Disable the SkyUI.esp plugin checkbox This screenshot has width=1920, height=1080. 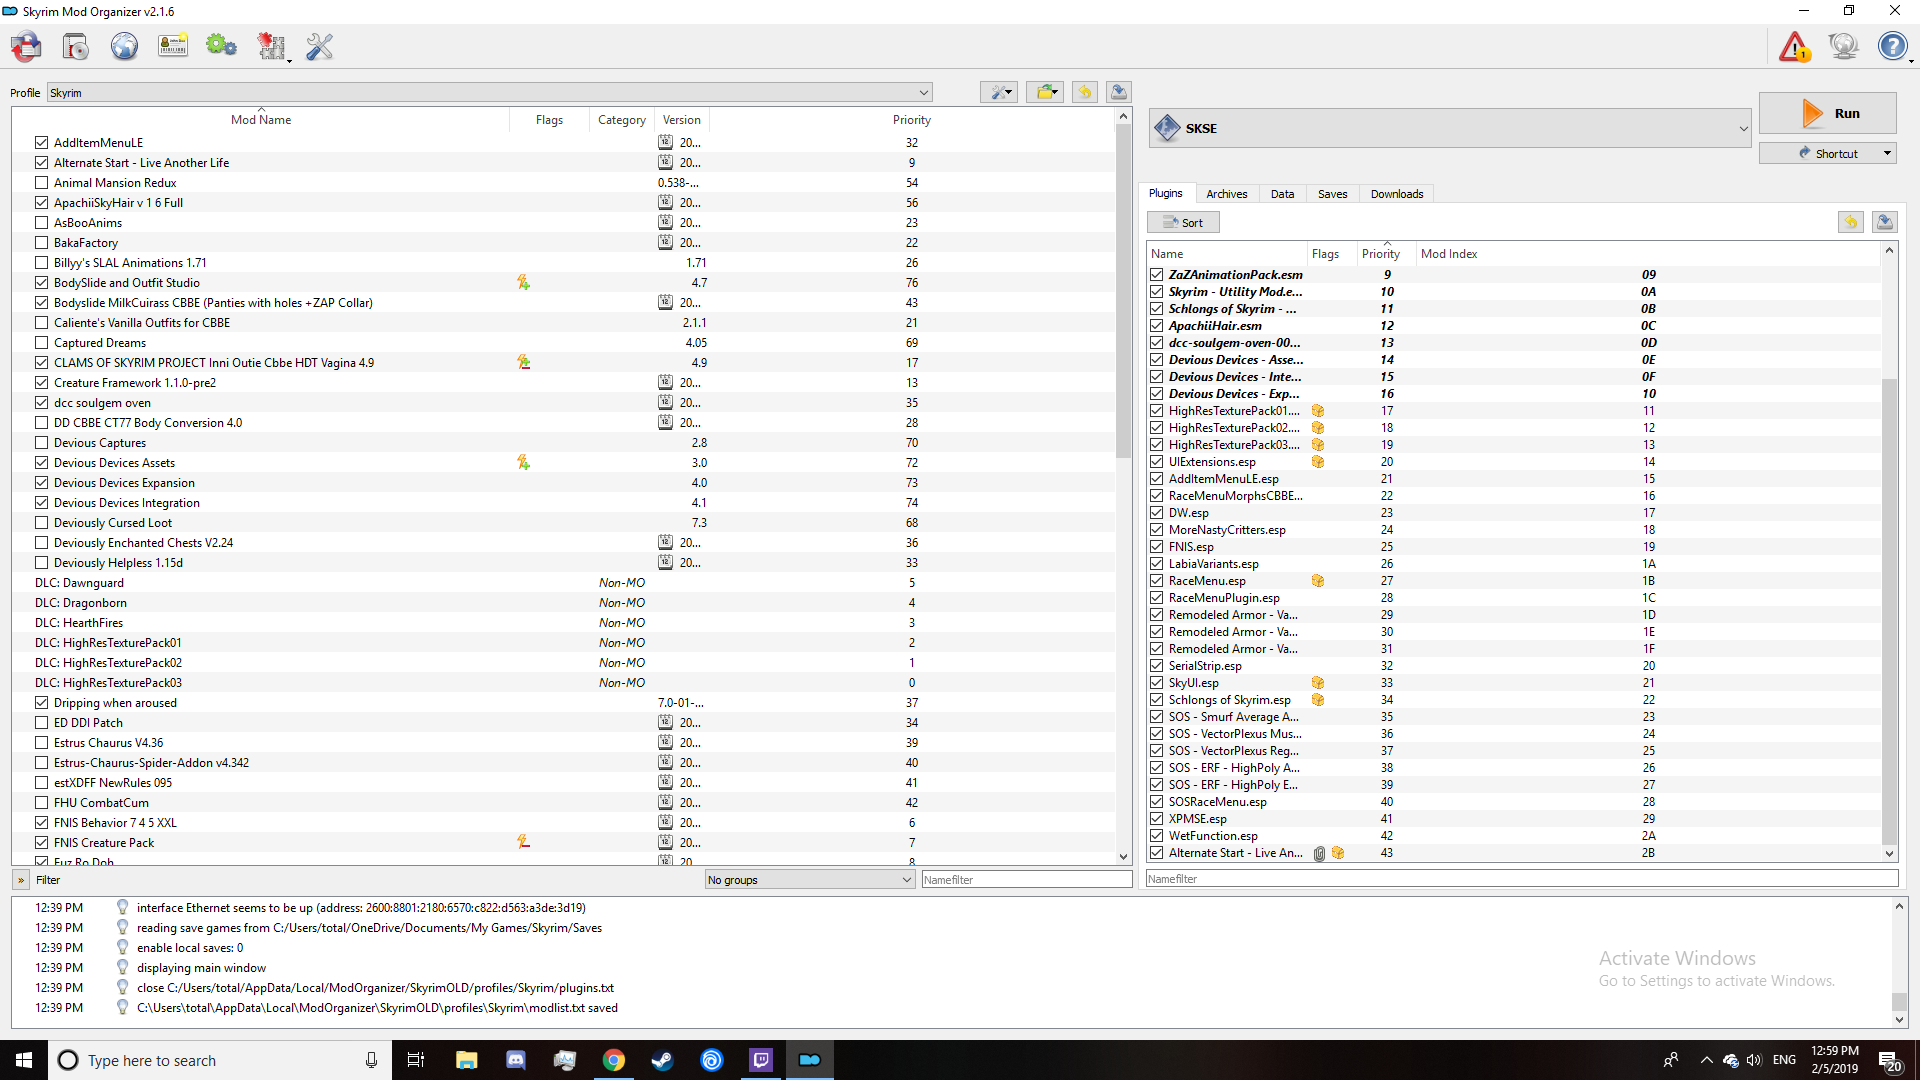(1157, 683)
